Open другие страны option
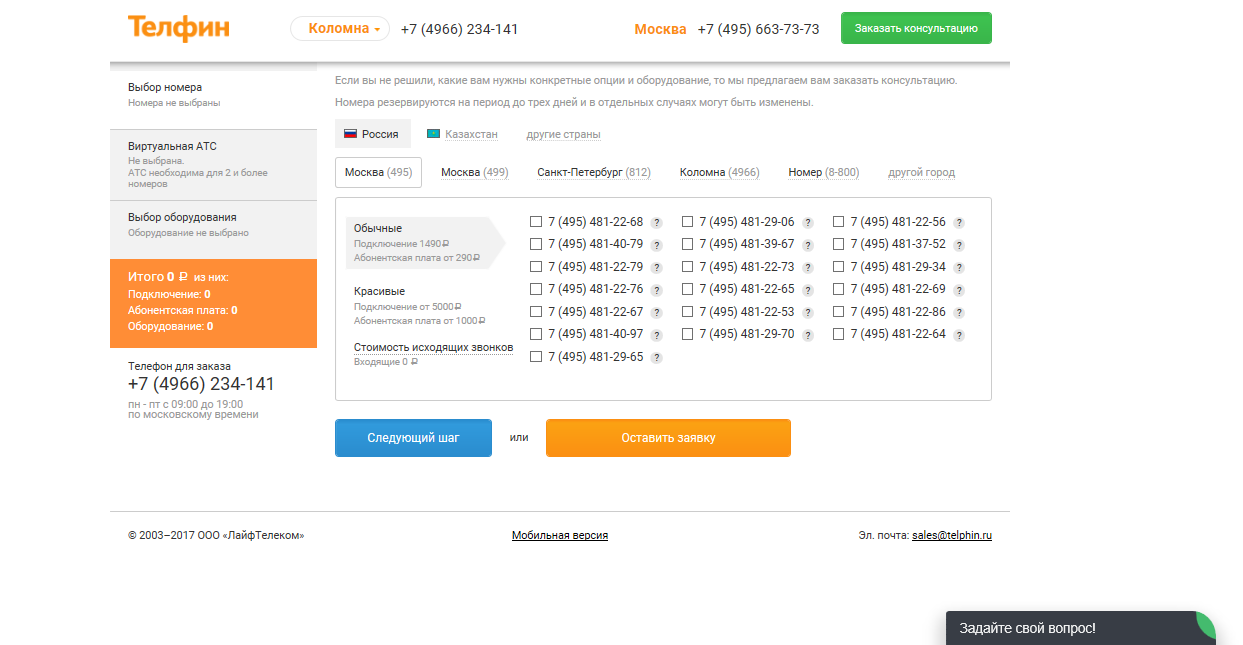Image resolution: width=1243 pixels, height=645 pixels. coord(563,134)
